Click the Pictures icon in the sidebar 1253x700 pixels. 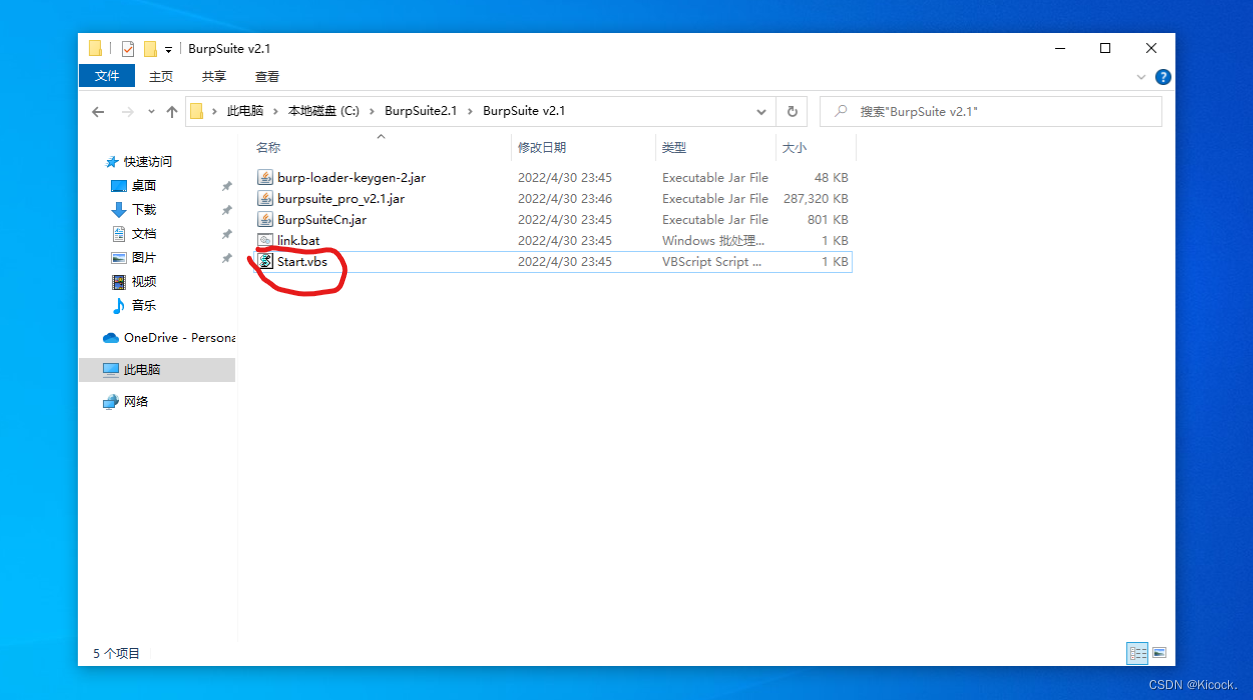coord(119,258)
